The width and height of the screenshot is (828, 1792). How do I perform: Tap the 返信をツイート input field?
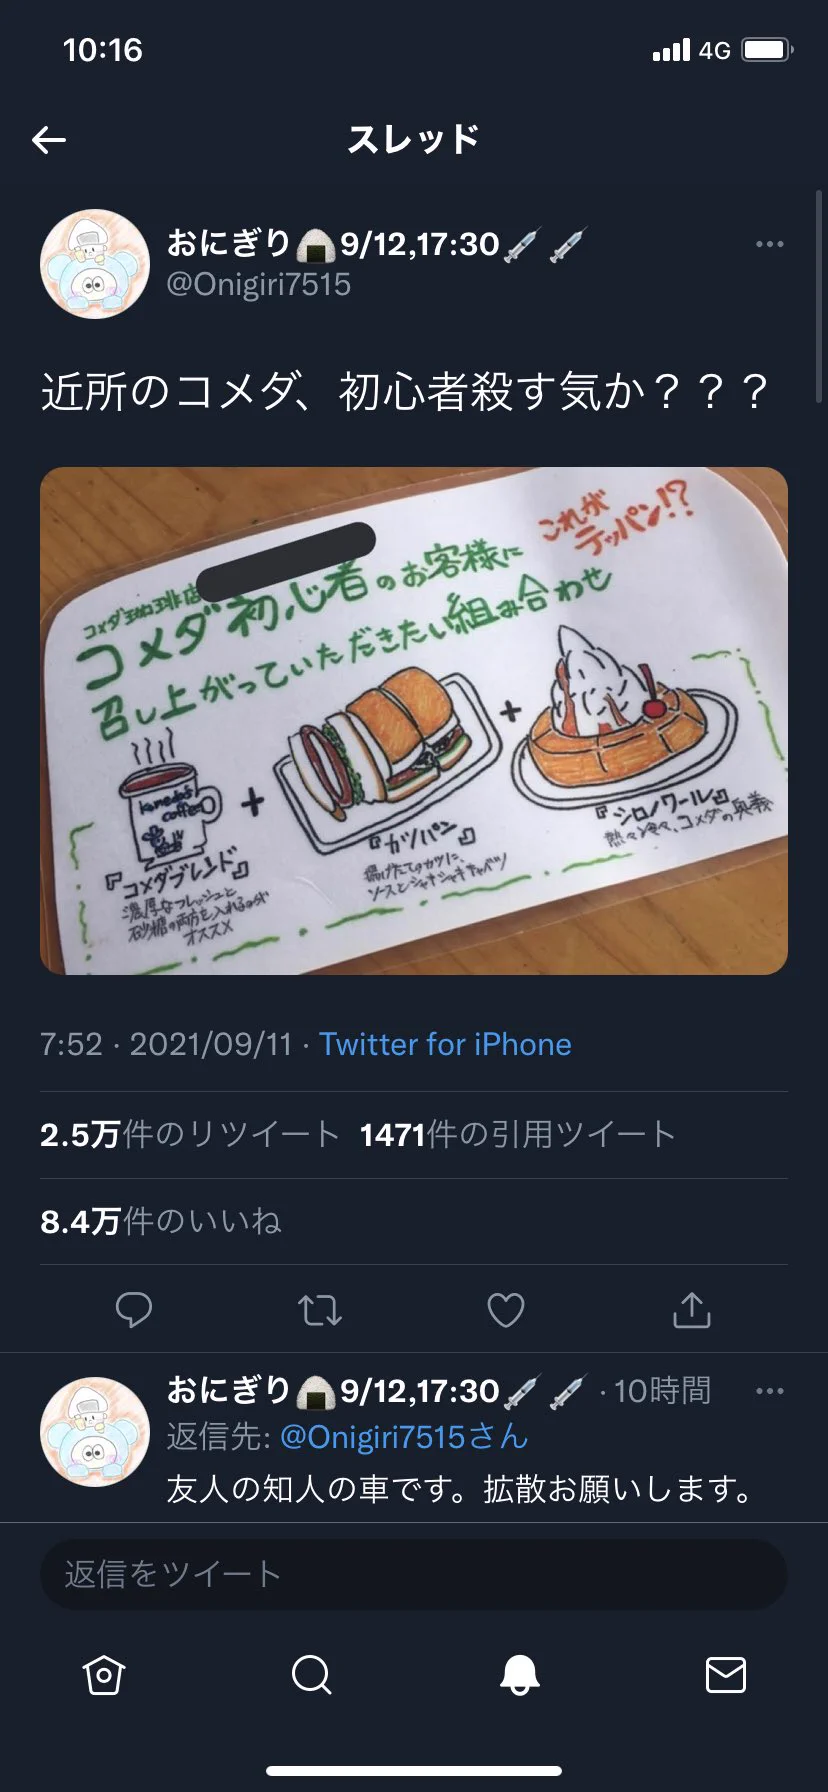414,1574
